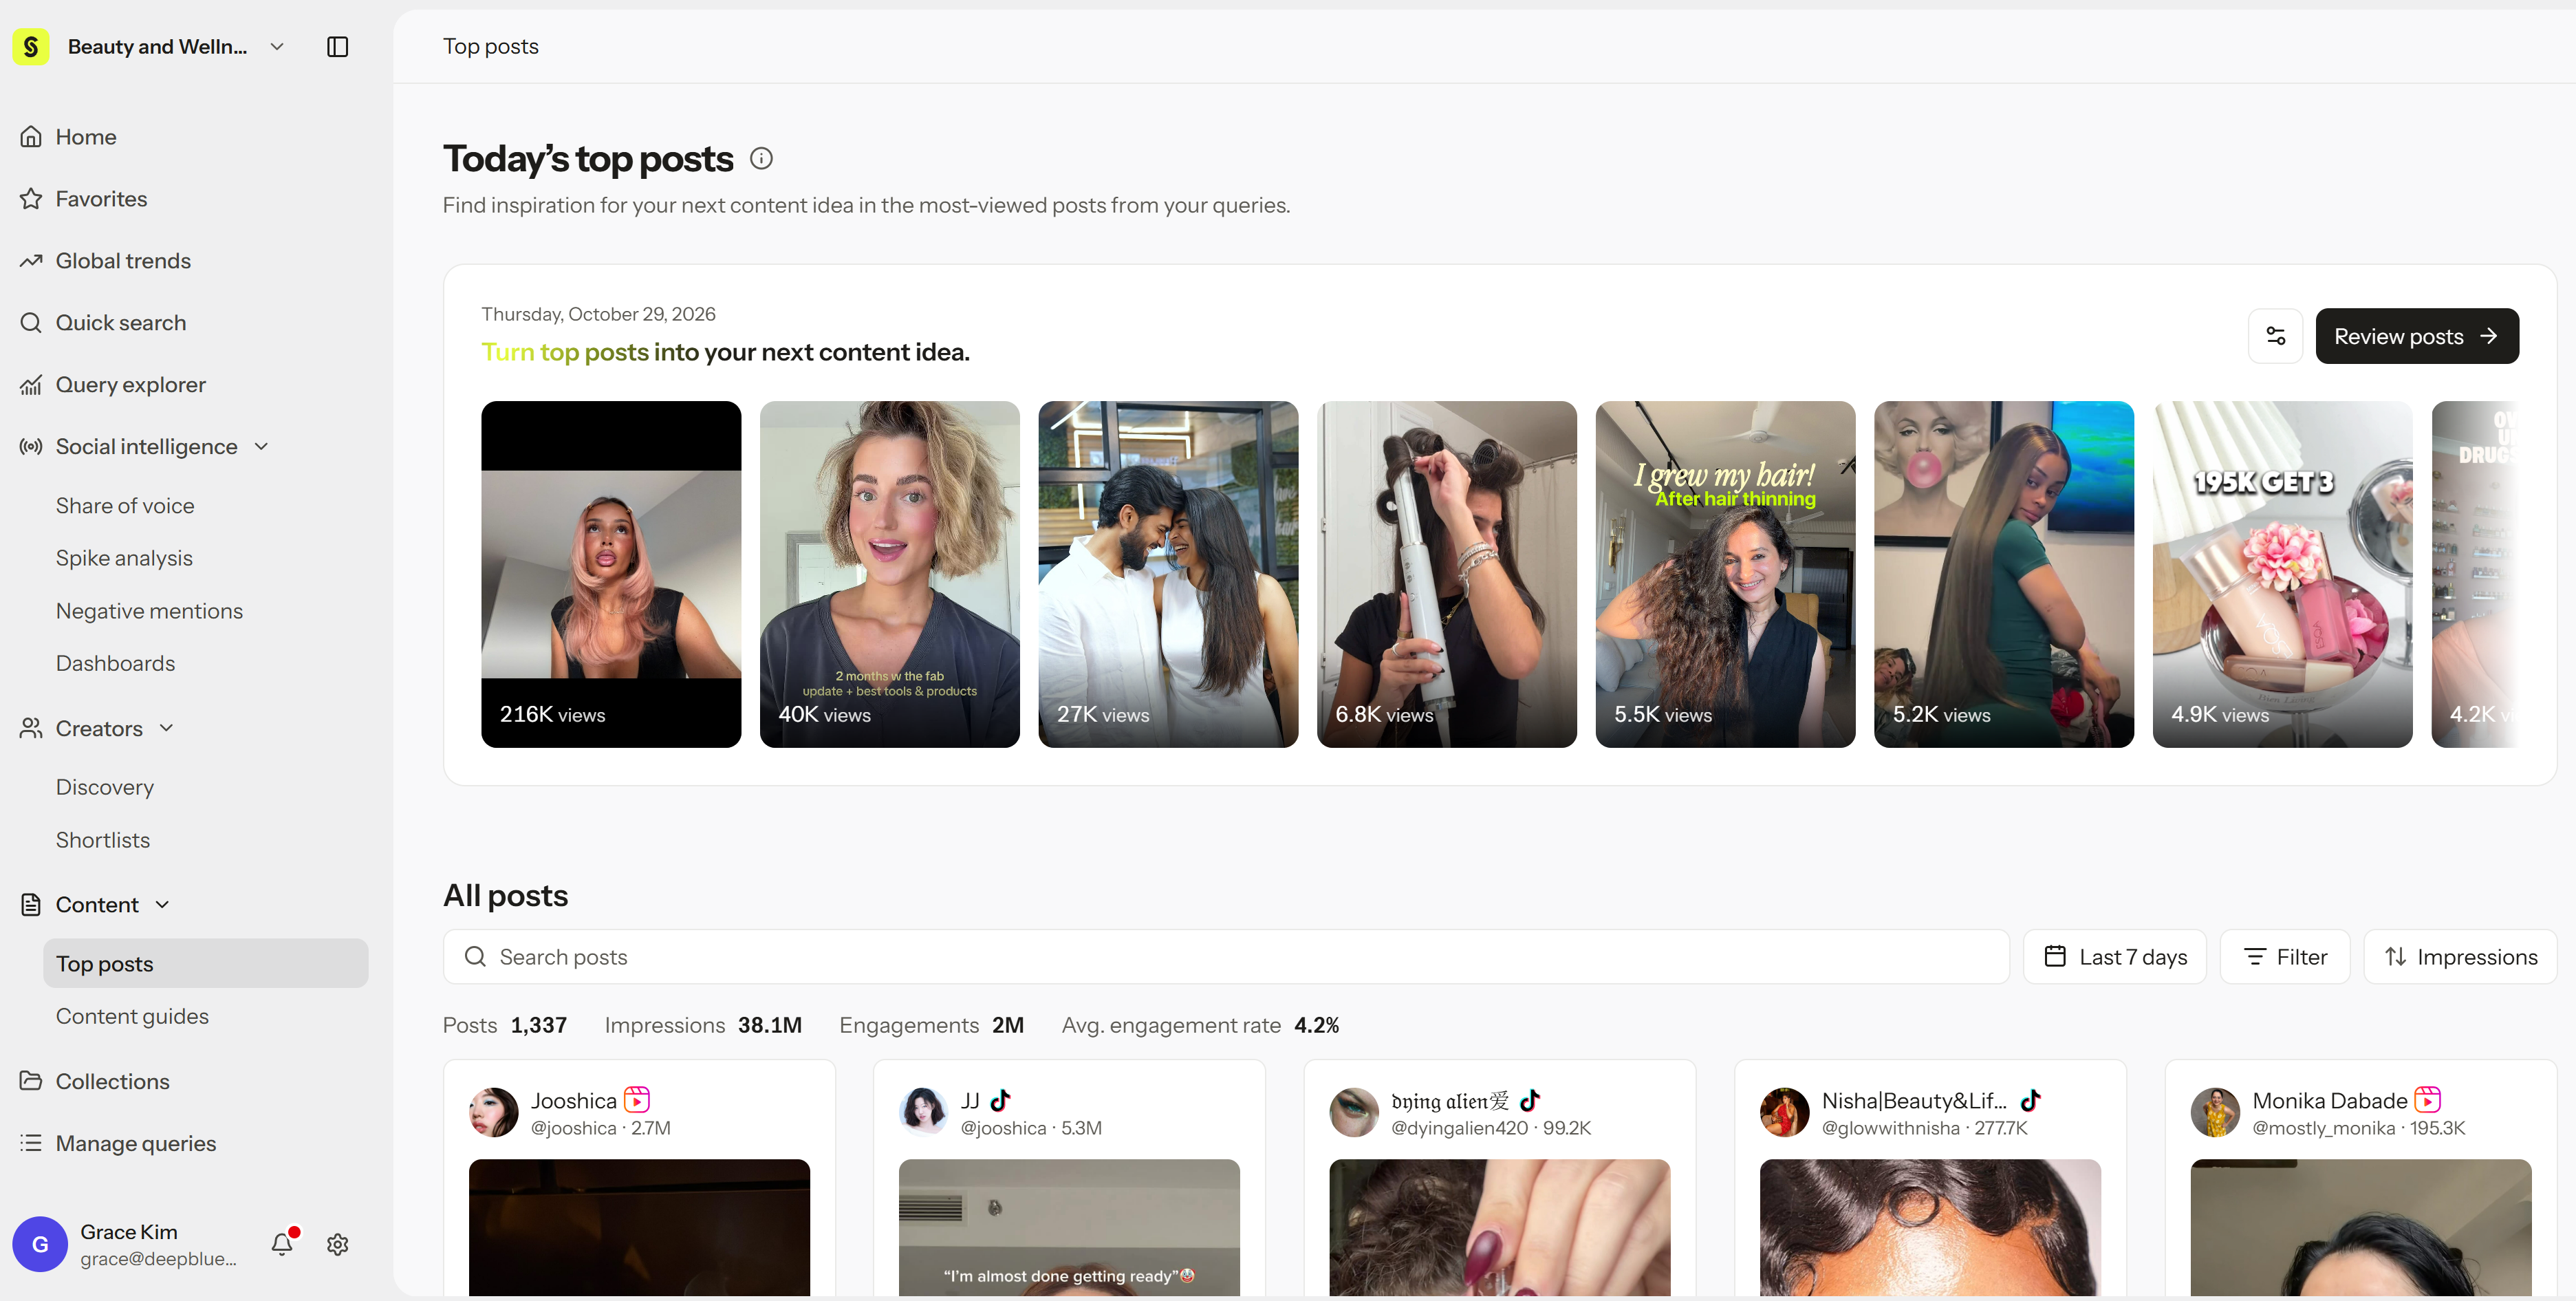Click the Global trends arrow icon

coord(31,261)
